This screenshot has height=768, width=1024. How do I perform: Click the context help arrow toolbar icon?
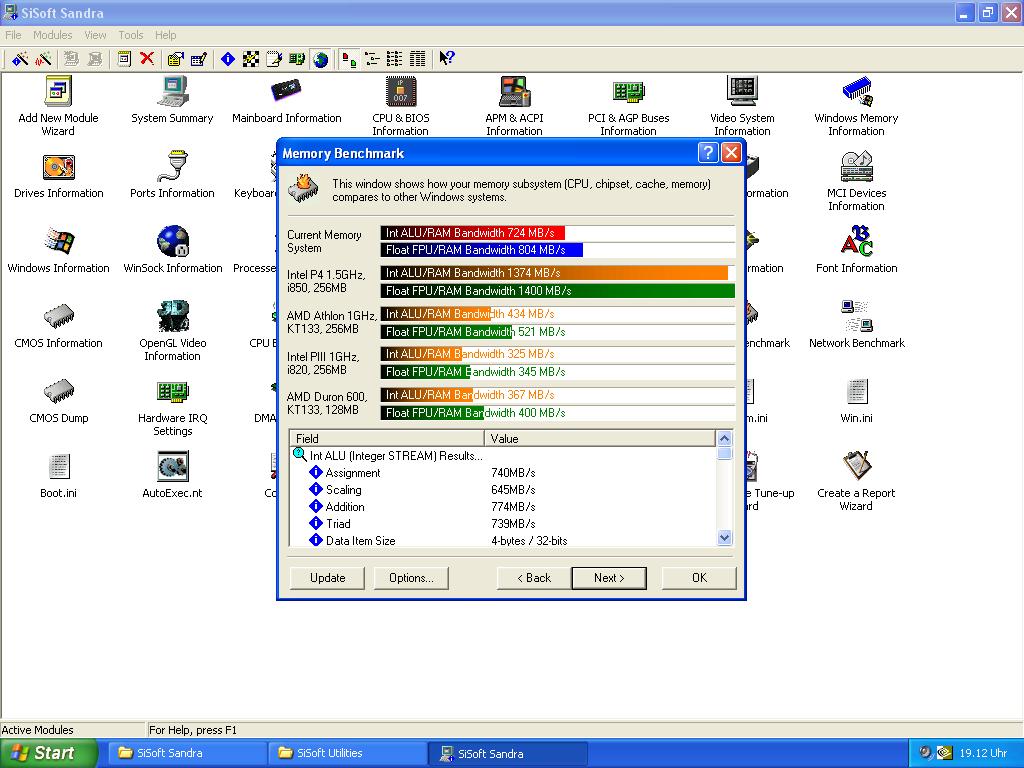tap(447, 59)
